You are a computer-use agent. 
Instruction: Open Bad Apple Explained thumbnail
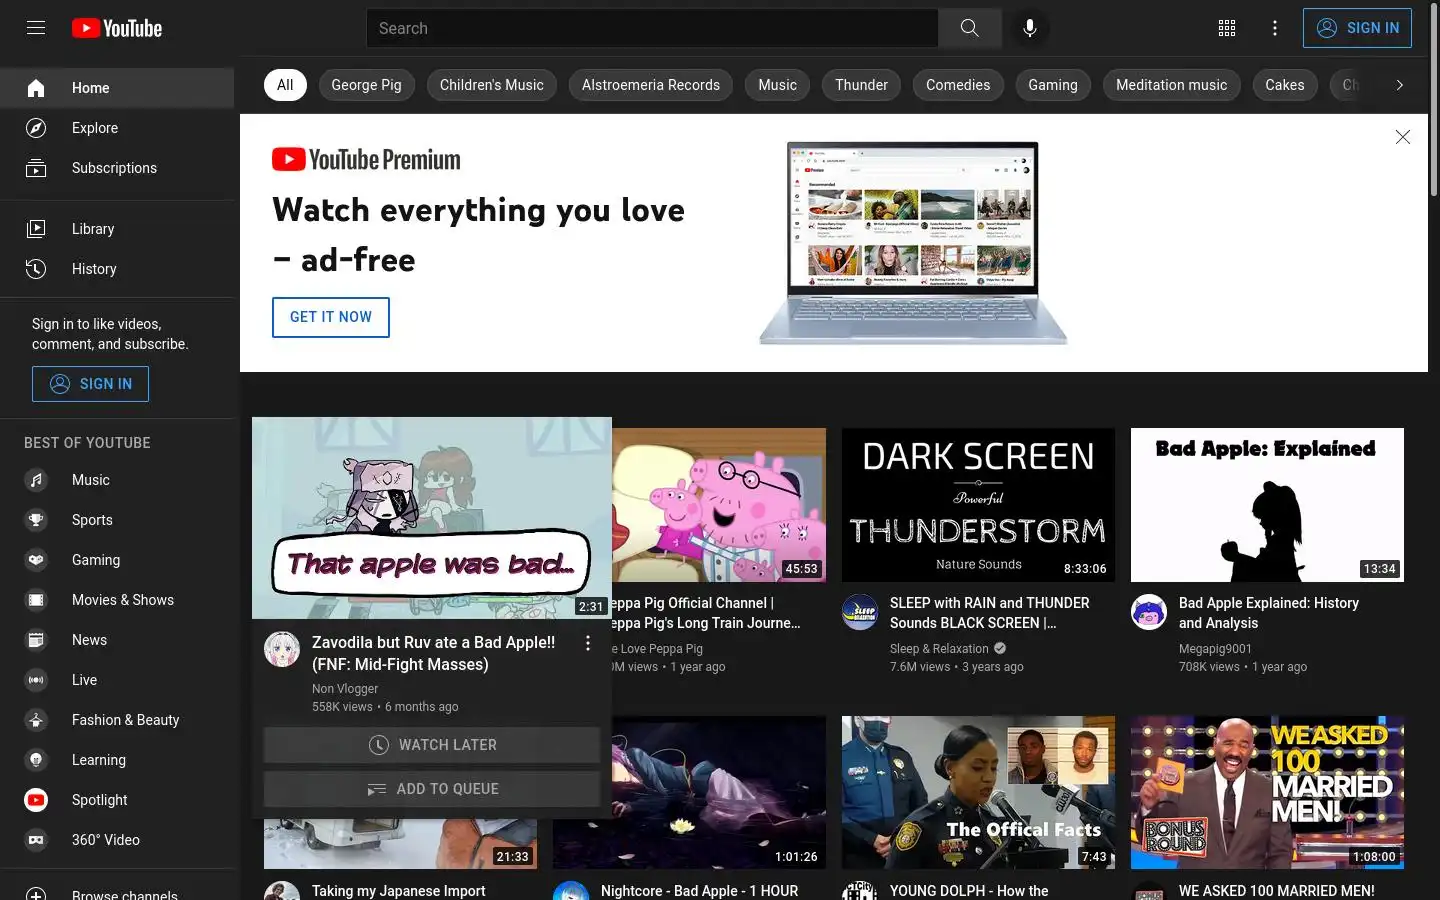pyautogui.click(x=1267, y=505)
